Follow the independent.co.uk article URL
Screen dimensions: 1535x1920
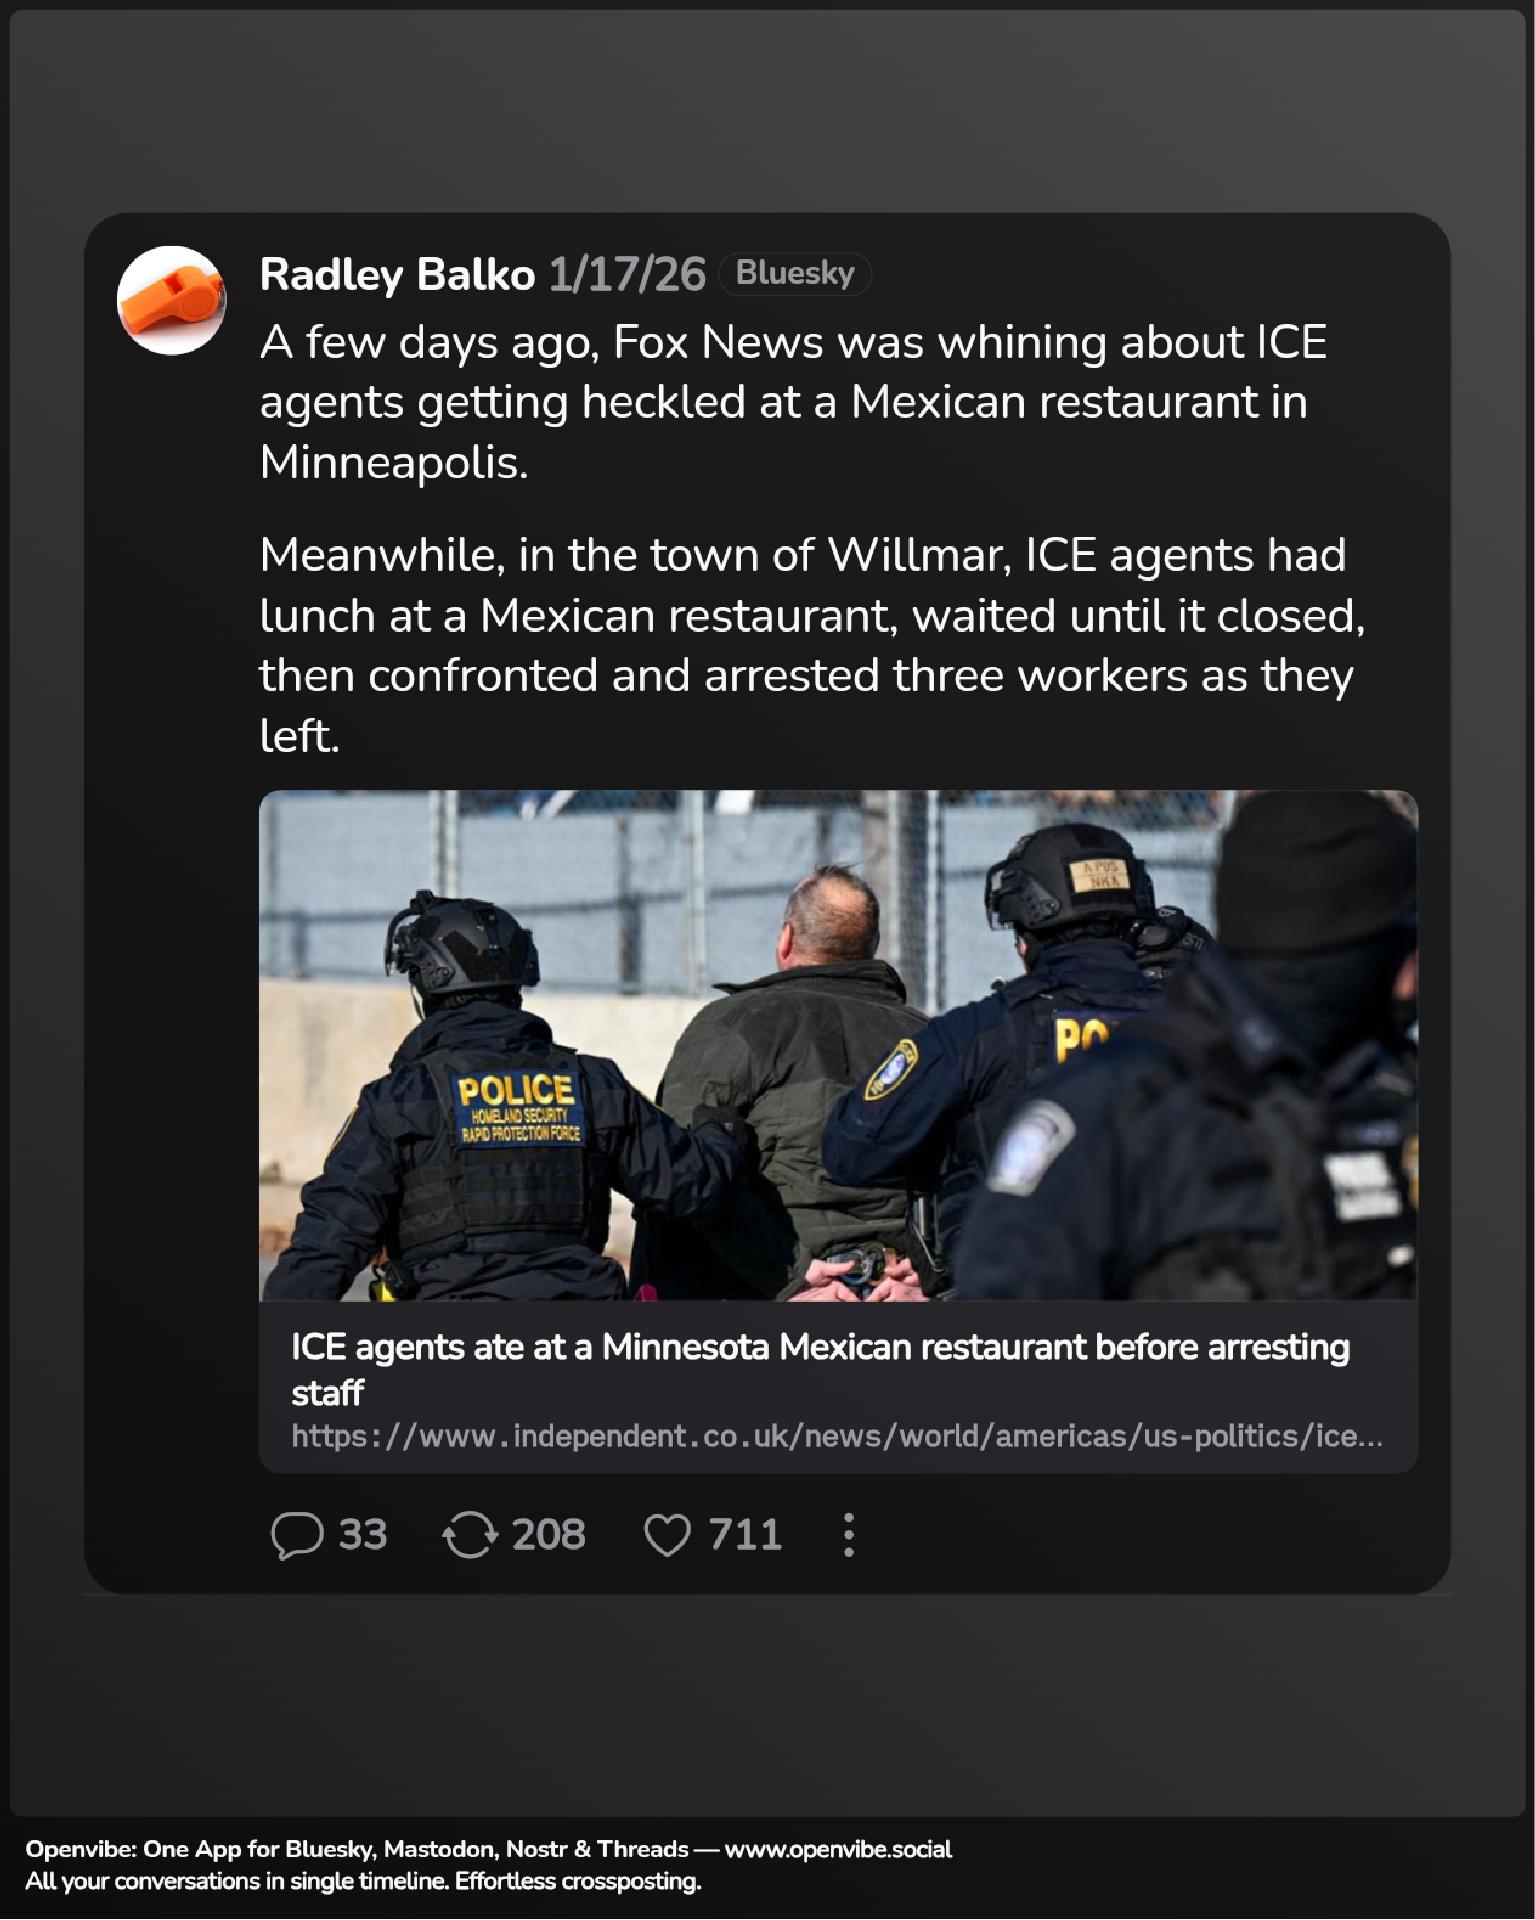[x=837, y=1436]
